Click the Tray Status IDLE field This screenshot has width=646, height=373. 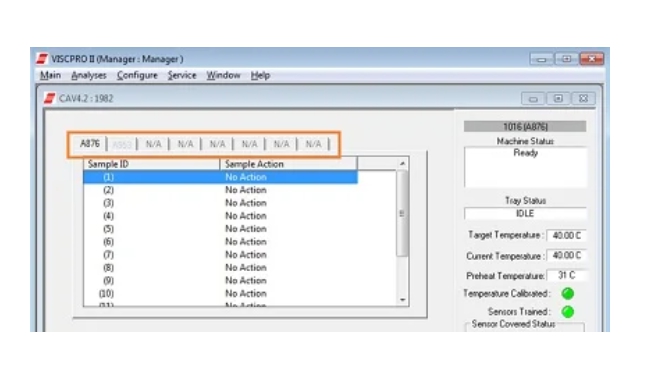click(x=525, y=213)
